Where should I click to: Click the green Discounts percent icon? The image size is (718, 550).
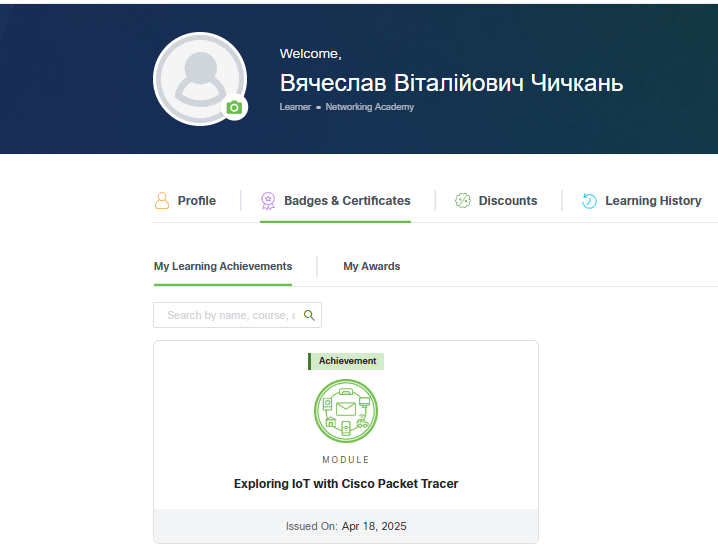pyautogui.click(x=462, y=201)
